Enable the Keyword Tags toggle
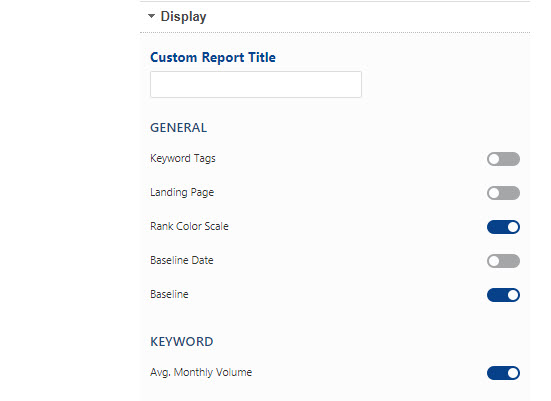551x401 pixels. [x=503, y=159]
